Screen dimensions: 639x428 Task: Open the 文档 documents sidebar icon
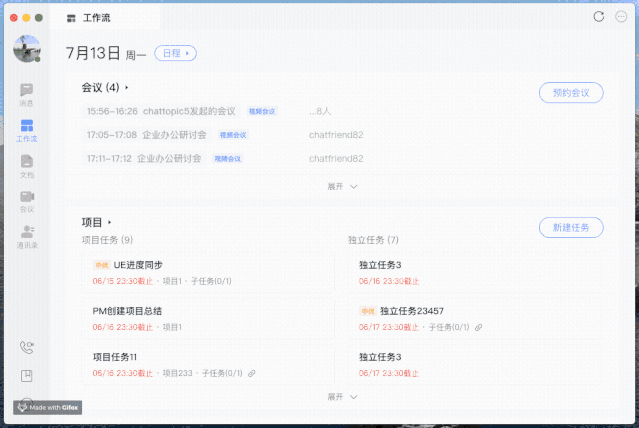click(27, 163)
